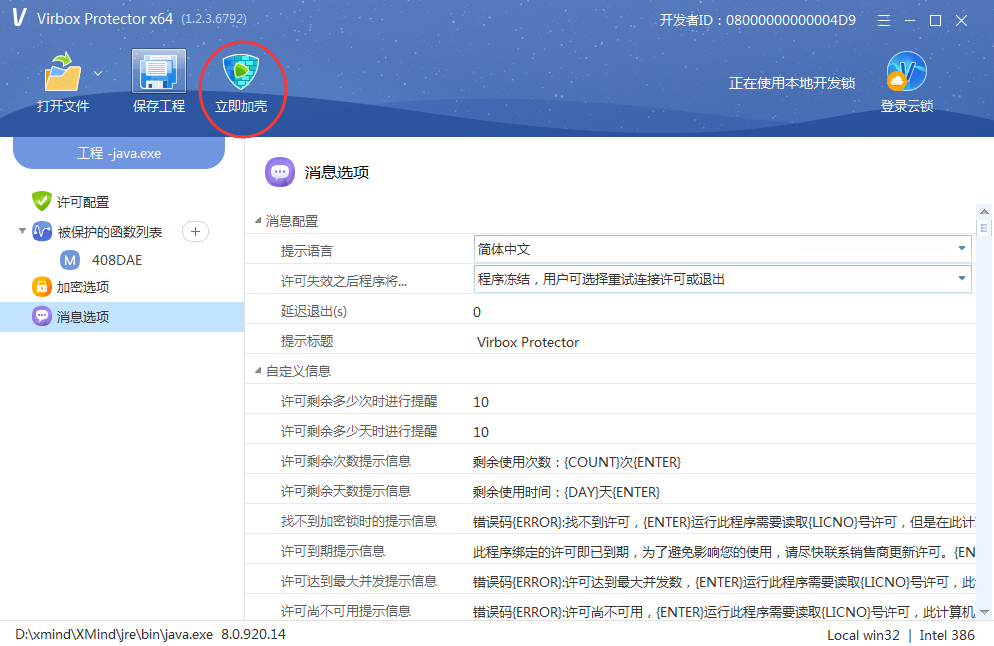Click version 8.0.920.14 in status bar
The width and height of the screenshot is (994, 646).
coord(254,634)
